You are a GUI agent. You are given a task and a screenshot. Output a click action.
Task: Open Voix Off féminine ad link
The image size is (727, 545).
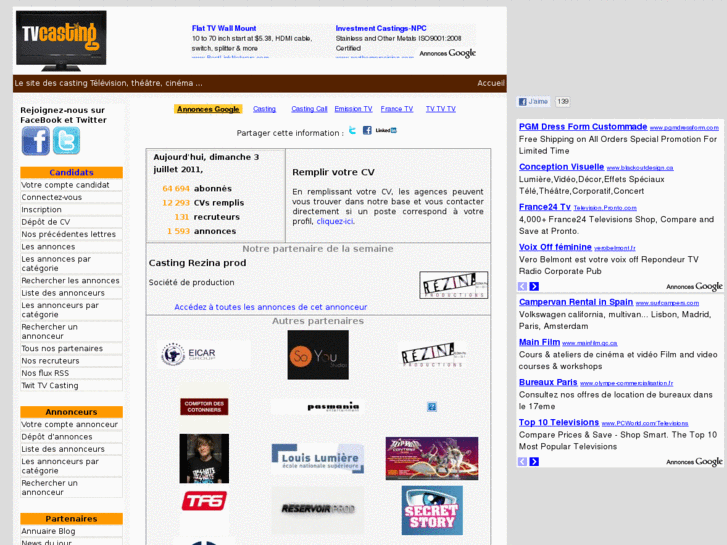(x=555, y=247)
